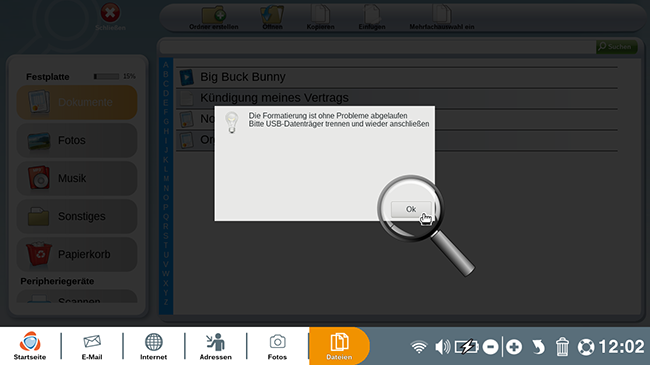Click the lifebuoy help icon
The height and width of the screenshot is (365, 650).
tap(586, 347)
